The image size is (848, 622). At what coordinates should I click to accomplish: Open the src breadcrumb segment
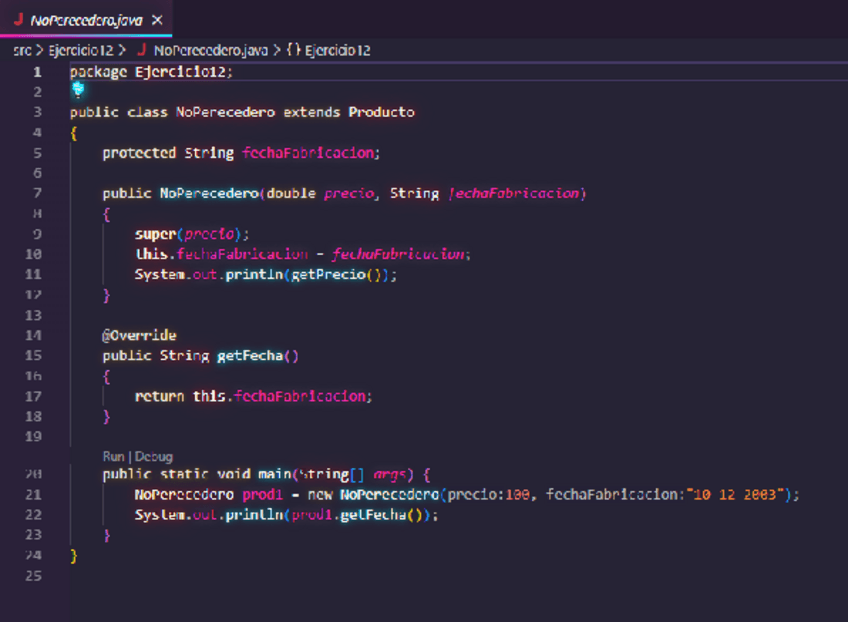(22, 49)
